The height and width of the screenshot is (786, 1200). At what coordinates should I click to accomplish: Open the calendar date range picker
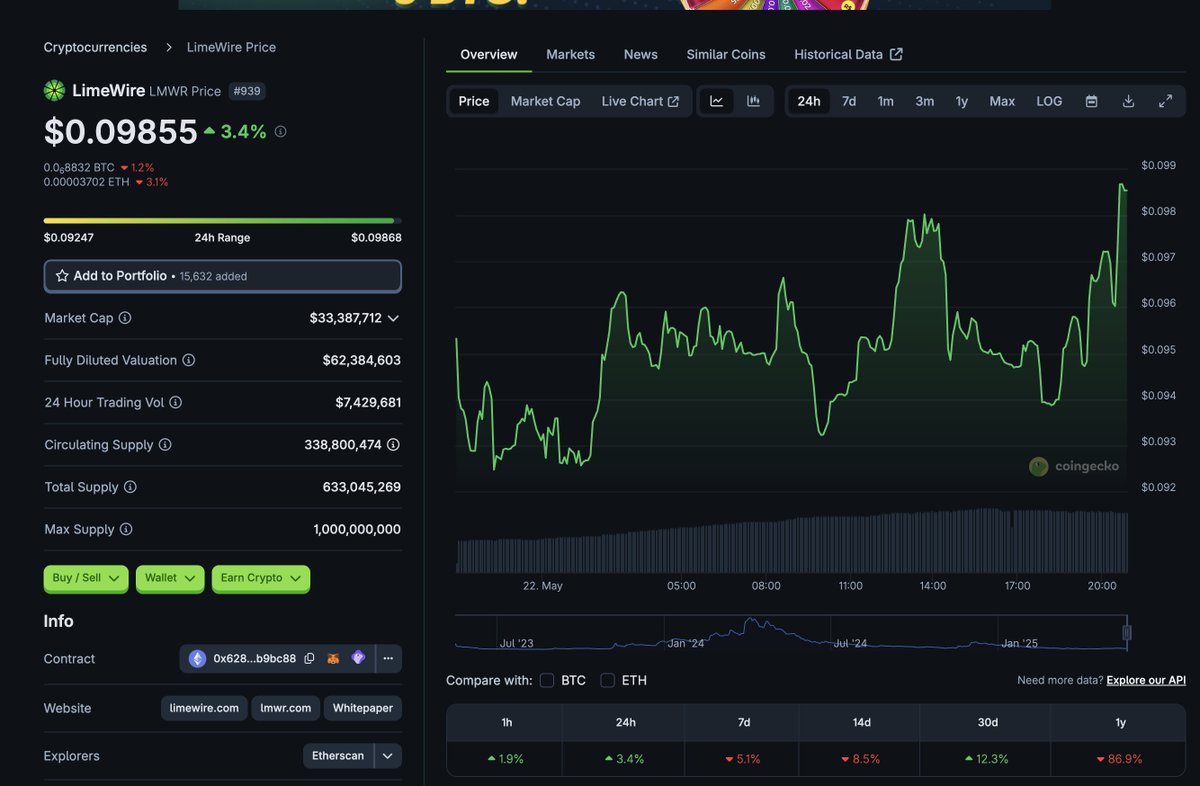pos(1092,101)
